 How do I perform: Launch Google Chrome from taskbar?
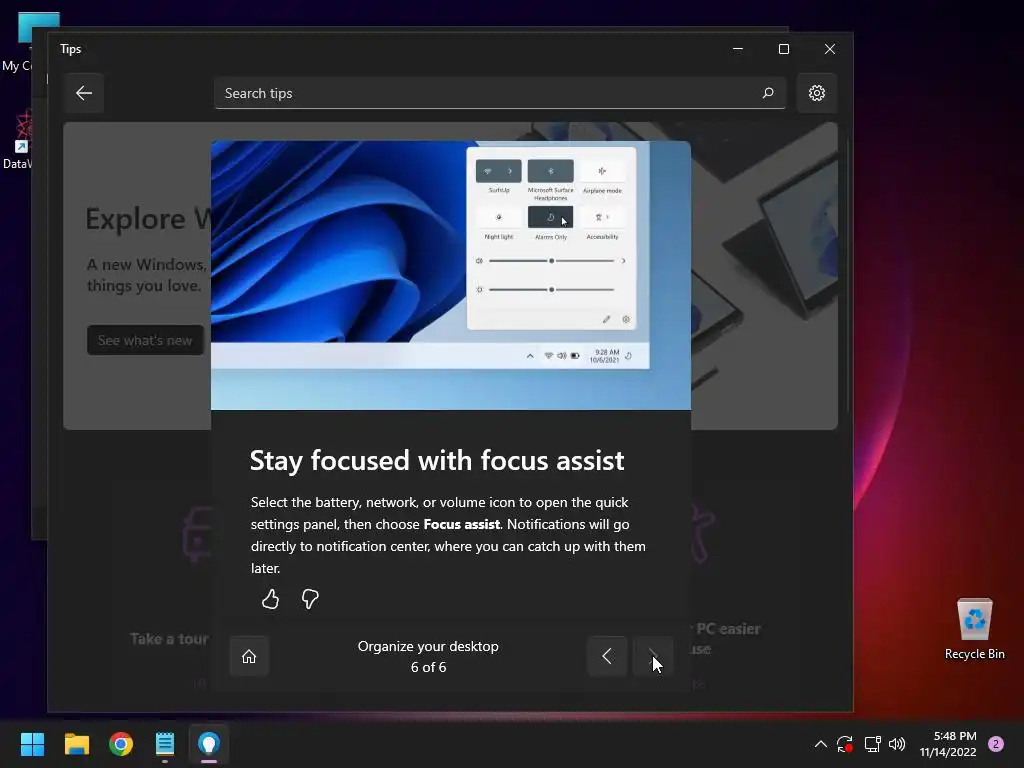tap(121, 744)
